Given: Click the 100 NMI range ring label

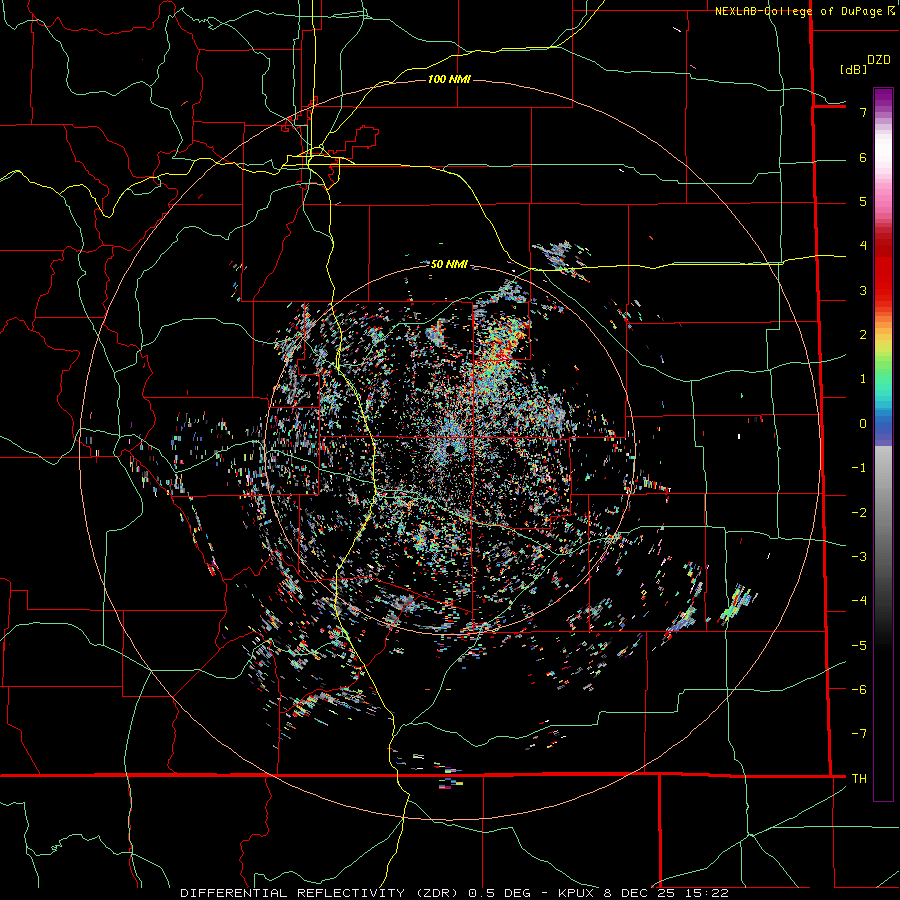Looking at the screenshot, I should point(449,79).
